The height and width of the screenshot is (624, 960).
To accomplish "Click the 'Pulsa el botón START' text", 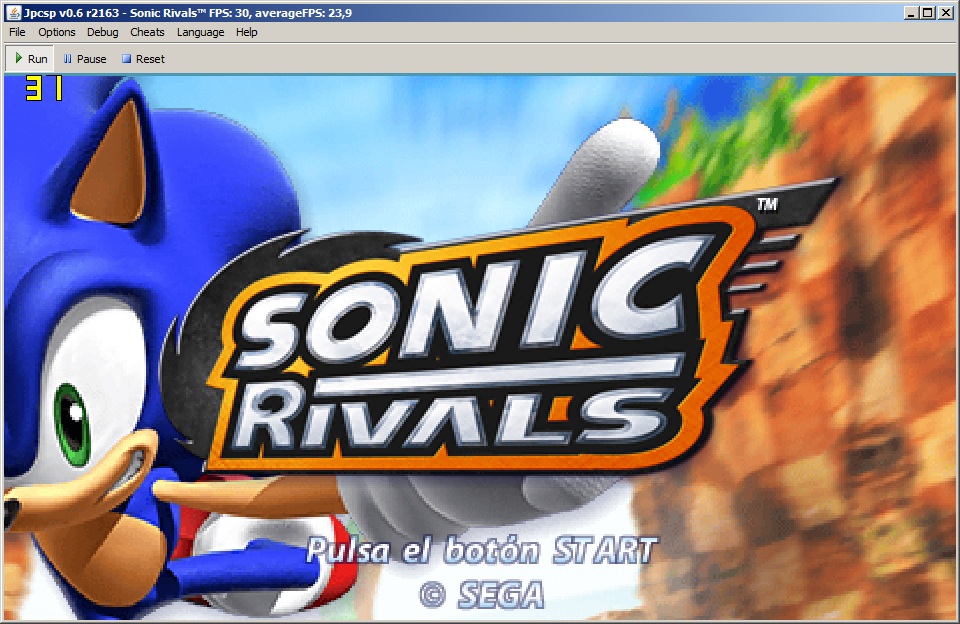I will [481, 550].
